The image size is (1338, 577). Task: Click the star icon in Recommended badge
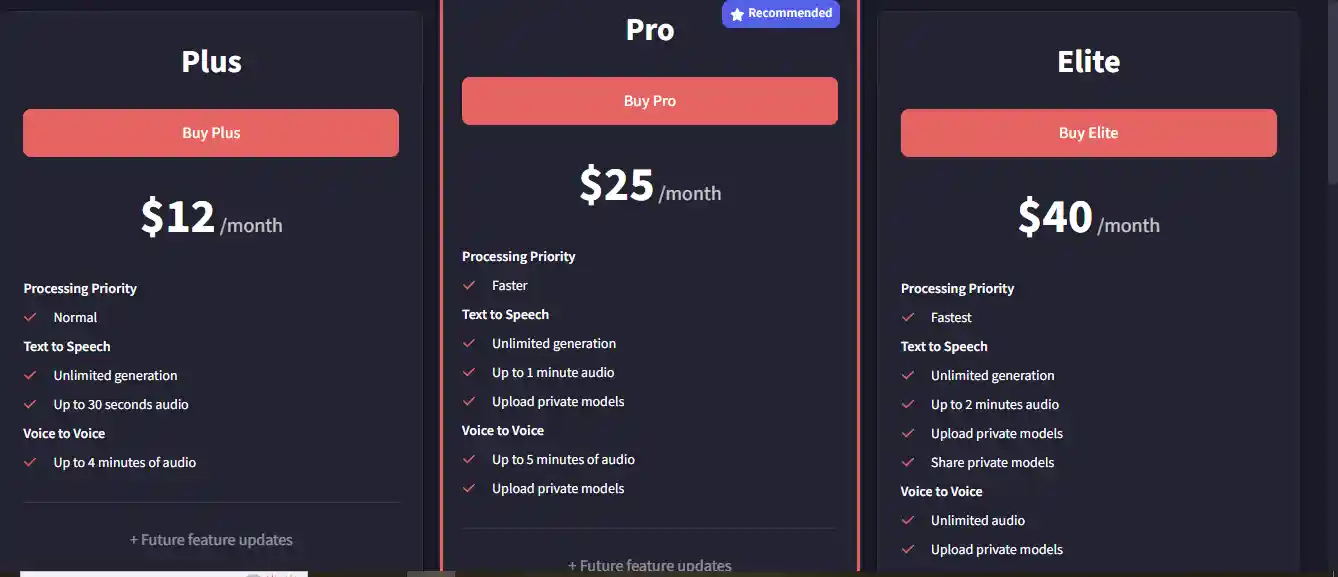point(737,14)
